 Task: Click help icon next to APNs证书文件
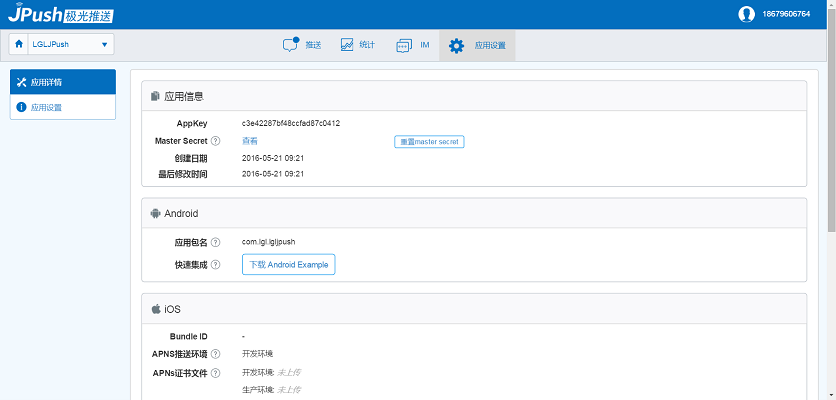(215, 373)
